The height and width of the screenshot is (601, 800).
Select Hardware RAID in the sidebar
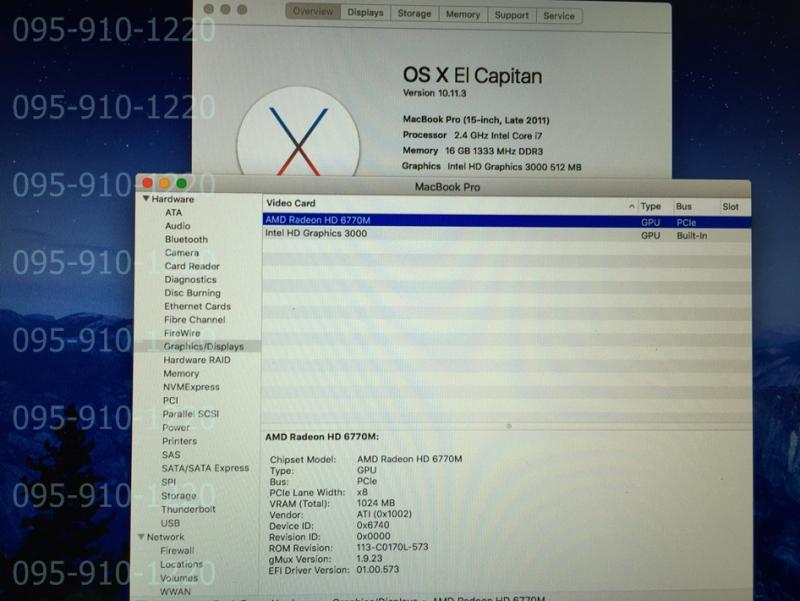pyautogui.click(x=197, y=360)
